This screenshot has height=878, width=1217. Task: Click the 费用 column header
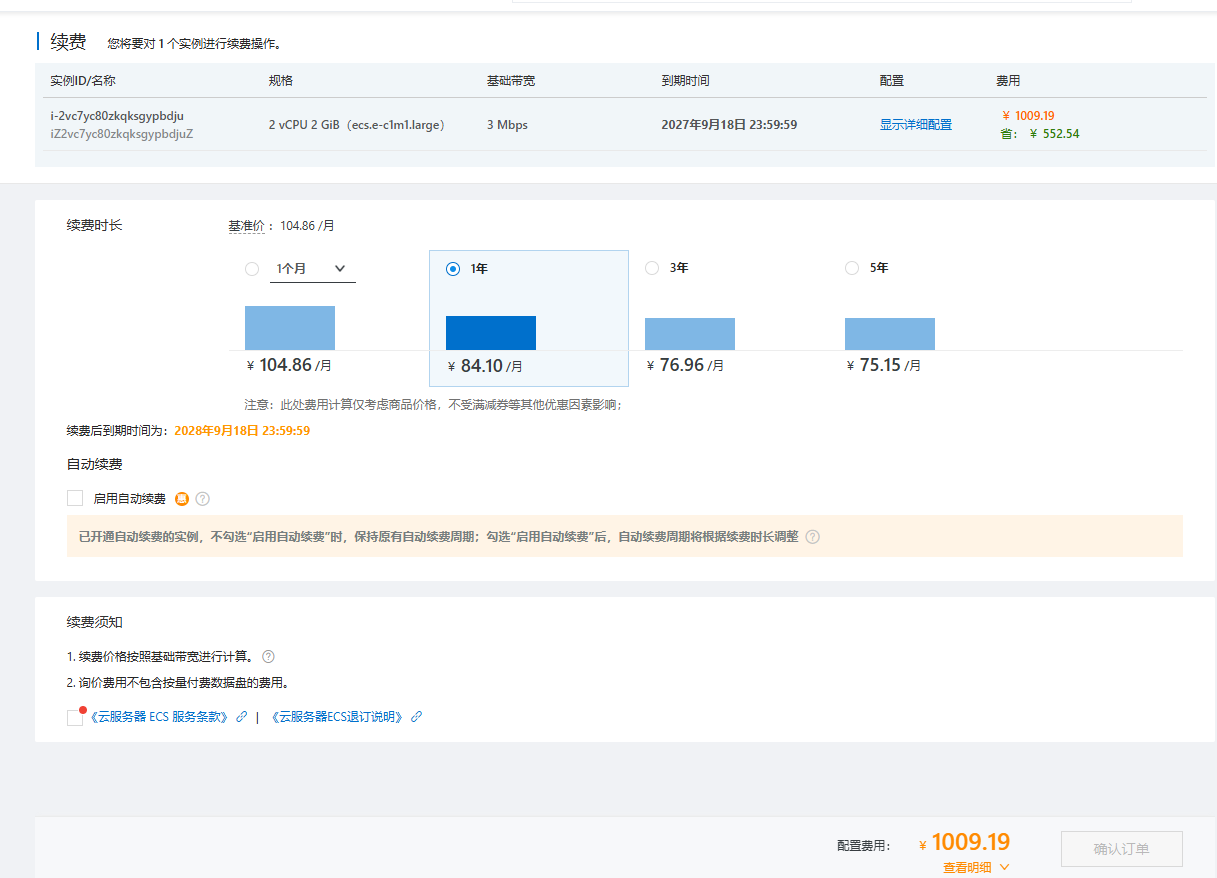(1008, 81)
